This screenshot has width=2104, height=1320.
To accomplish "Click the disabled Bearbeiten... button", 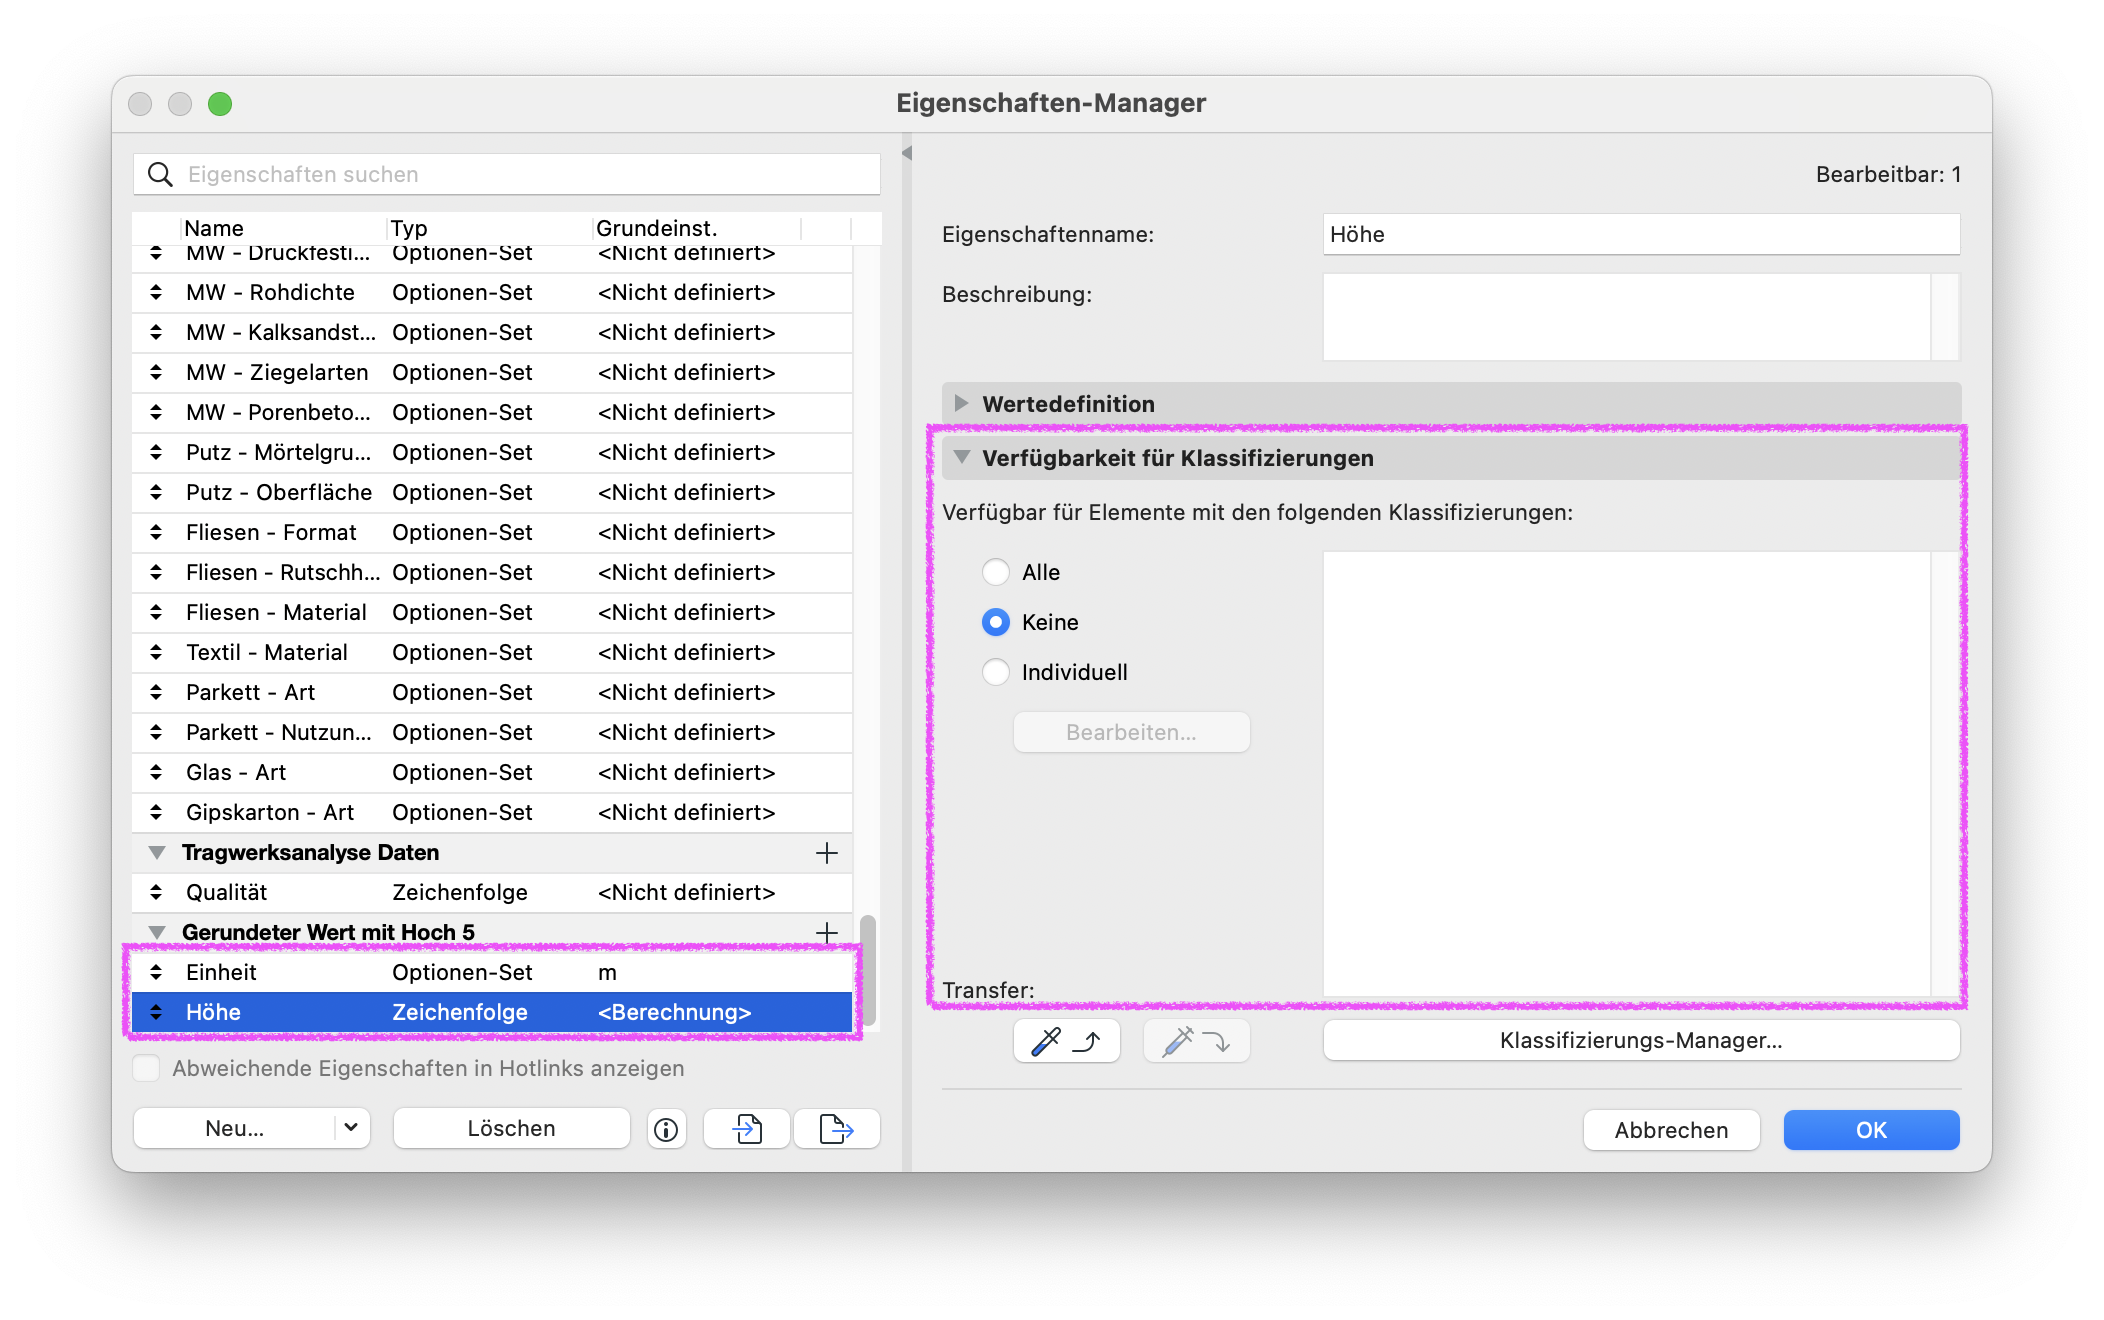I will [1131, 732].
